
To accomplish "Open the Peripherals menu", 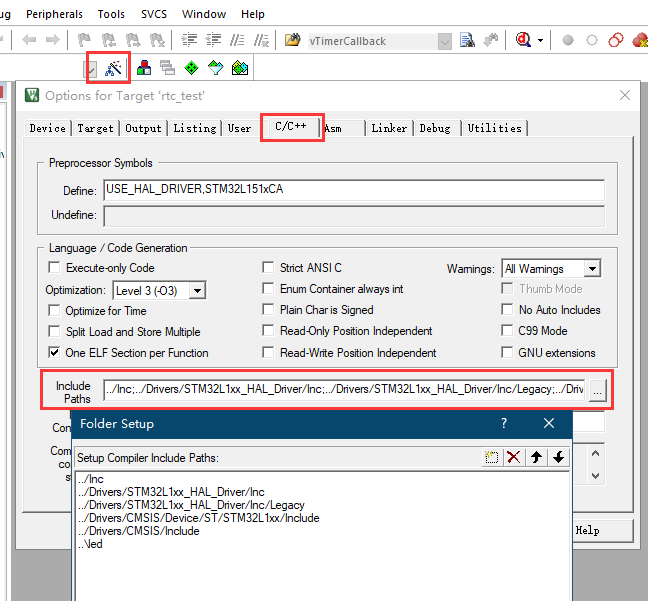I will coord(54,14).
